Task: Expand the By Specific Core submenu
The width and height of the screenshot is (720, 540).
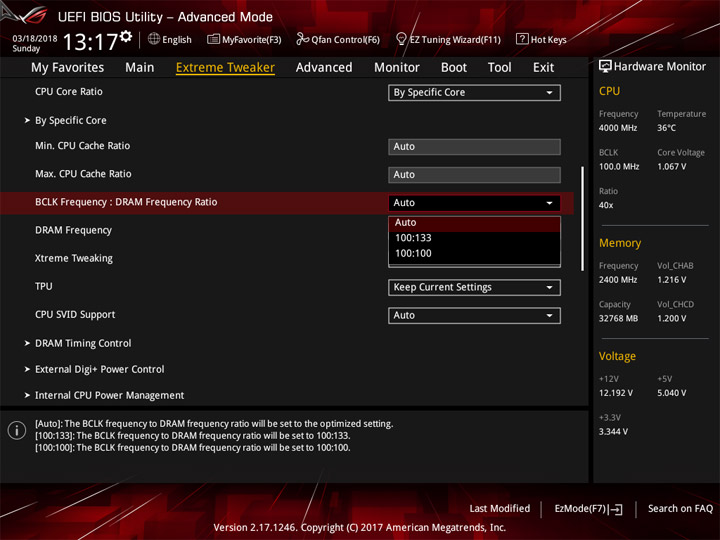Action: pos(71,120)
